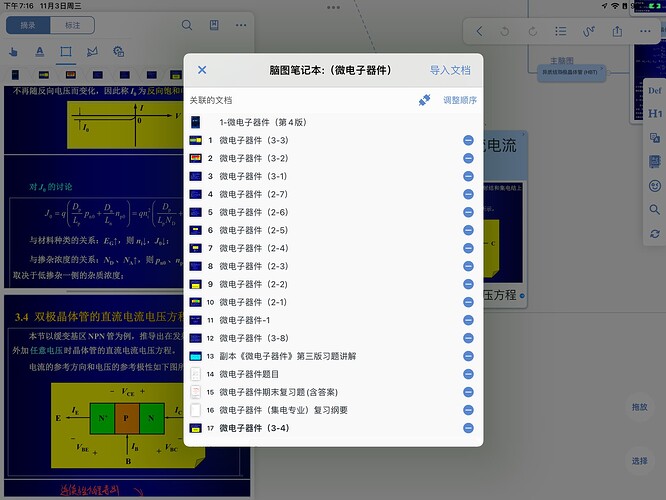Screen dimensions: 666x500
Task: Go back in the mind map toolbar
Action: [480, 31]
